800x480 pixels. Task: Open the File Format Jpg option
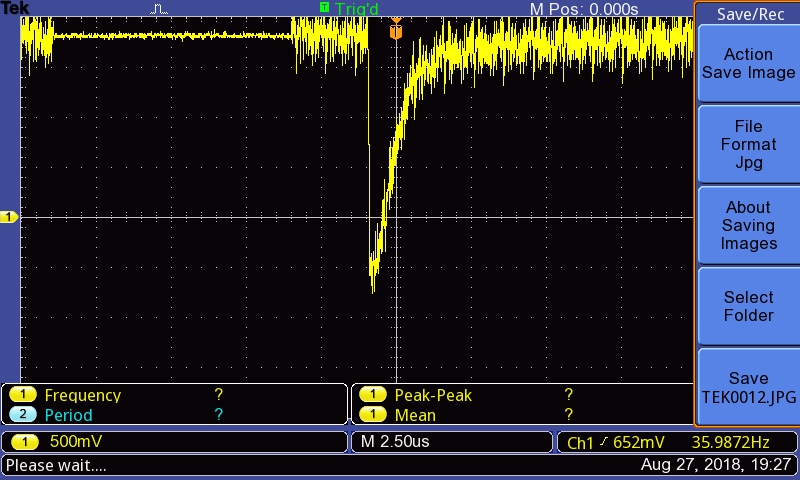pos(748,144)
